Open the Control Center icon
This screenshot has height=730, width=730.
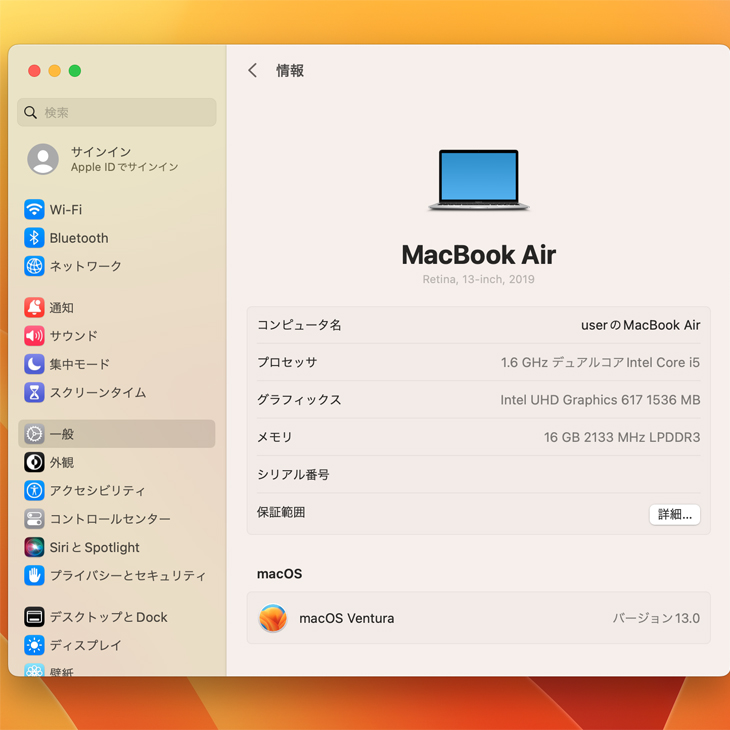(x=34, y=519)
